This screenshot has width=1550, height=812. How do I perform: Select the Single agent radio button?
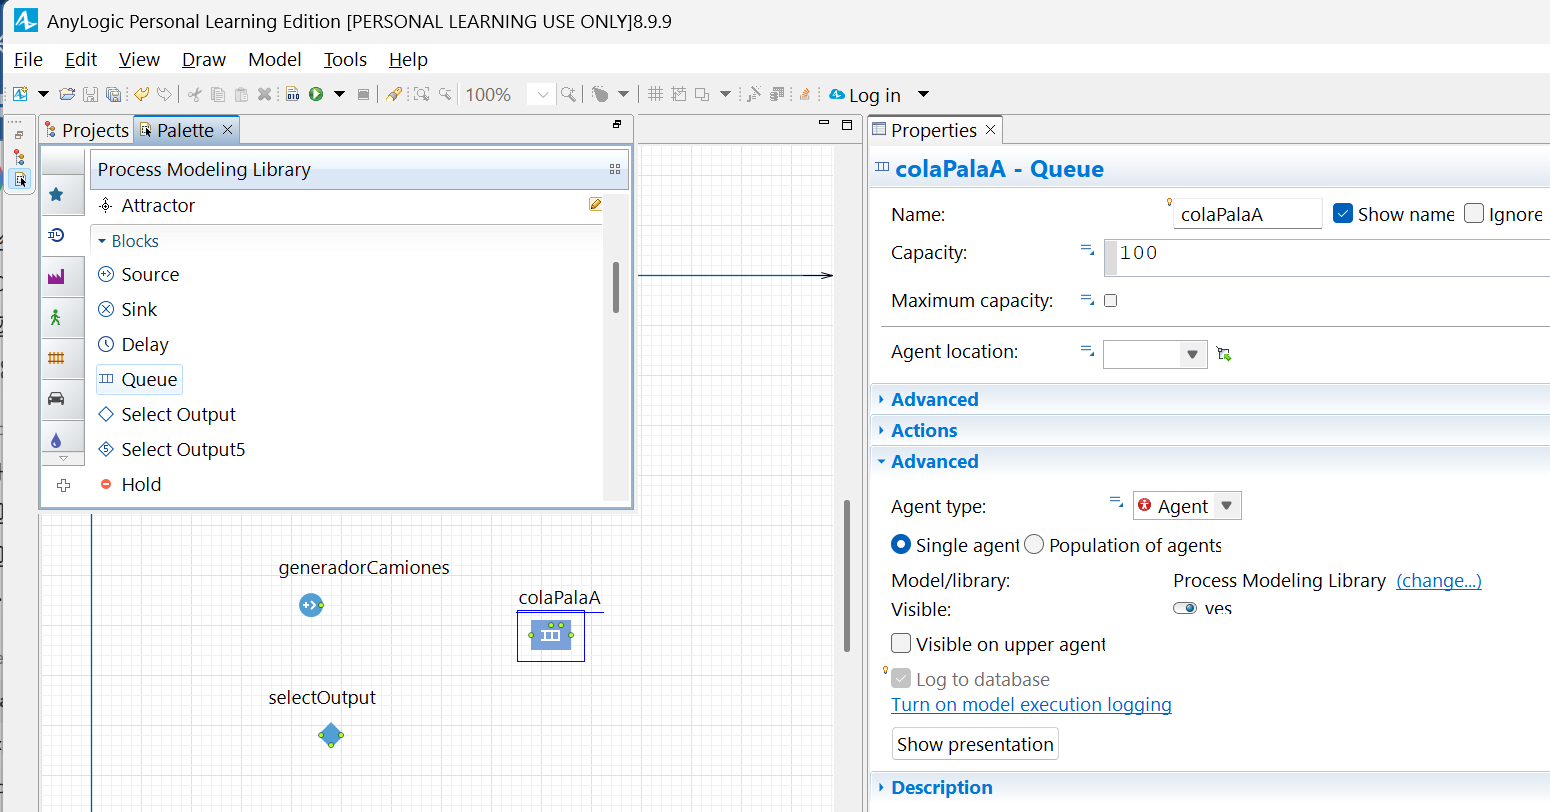pyautogui.click(x=901, y=544)
